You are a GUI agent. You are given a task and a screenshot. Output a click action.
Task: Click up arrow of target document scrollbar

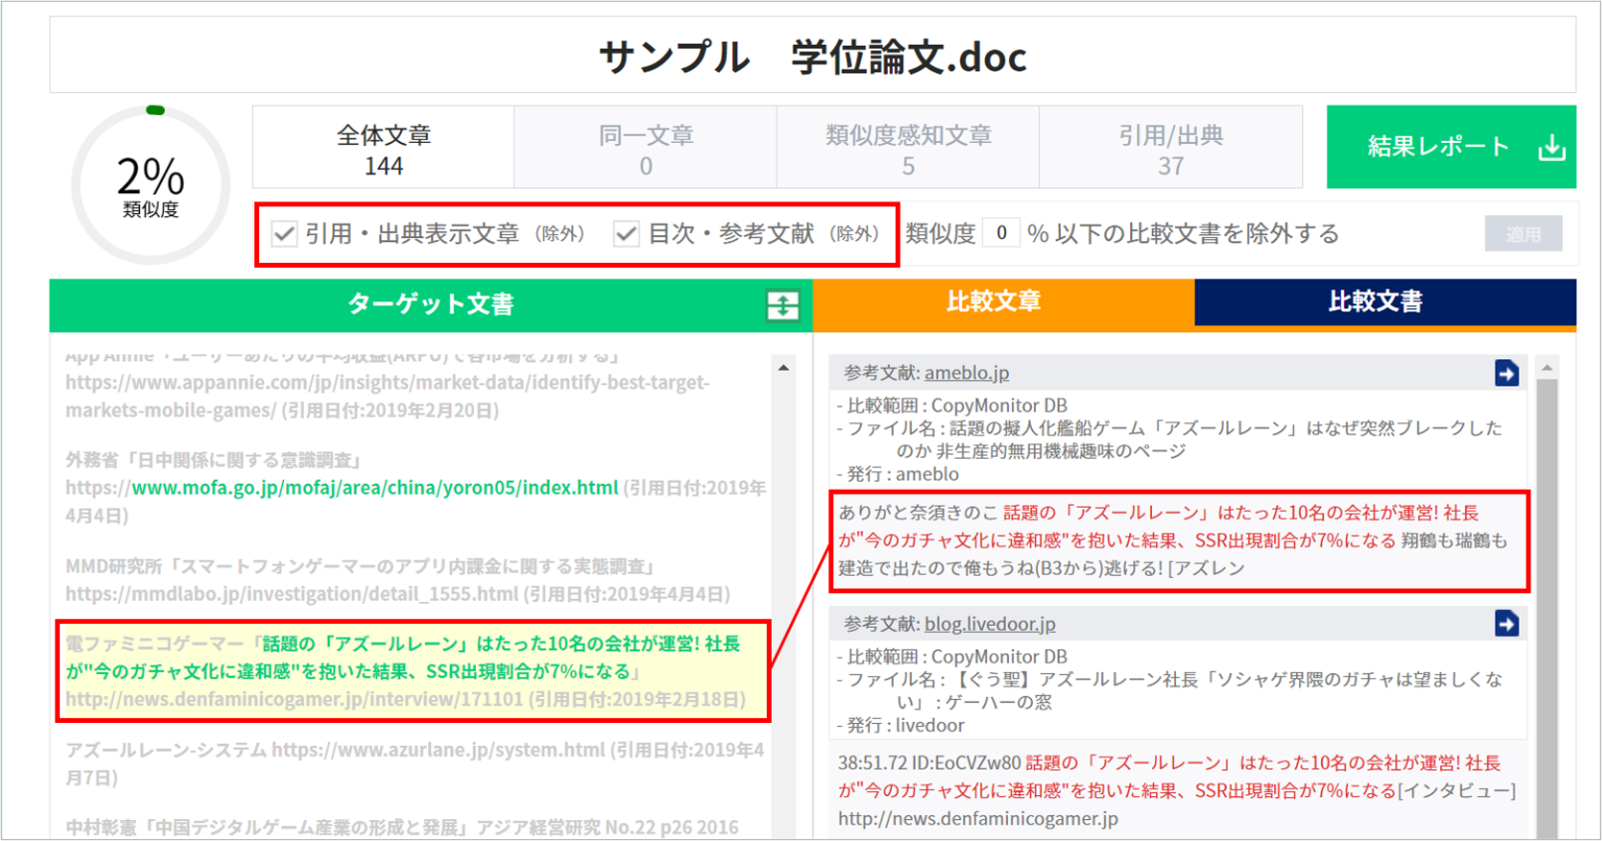pyautogui.click(x=784, y=369)
